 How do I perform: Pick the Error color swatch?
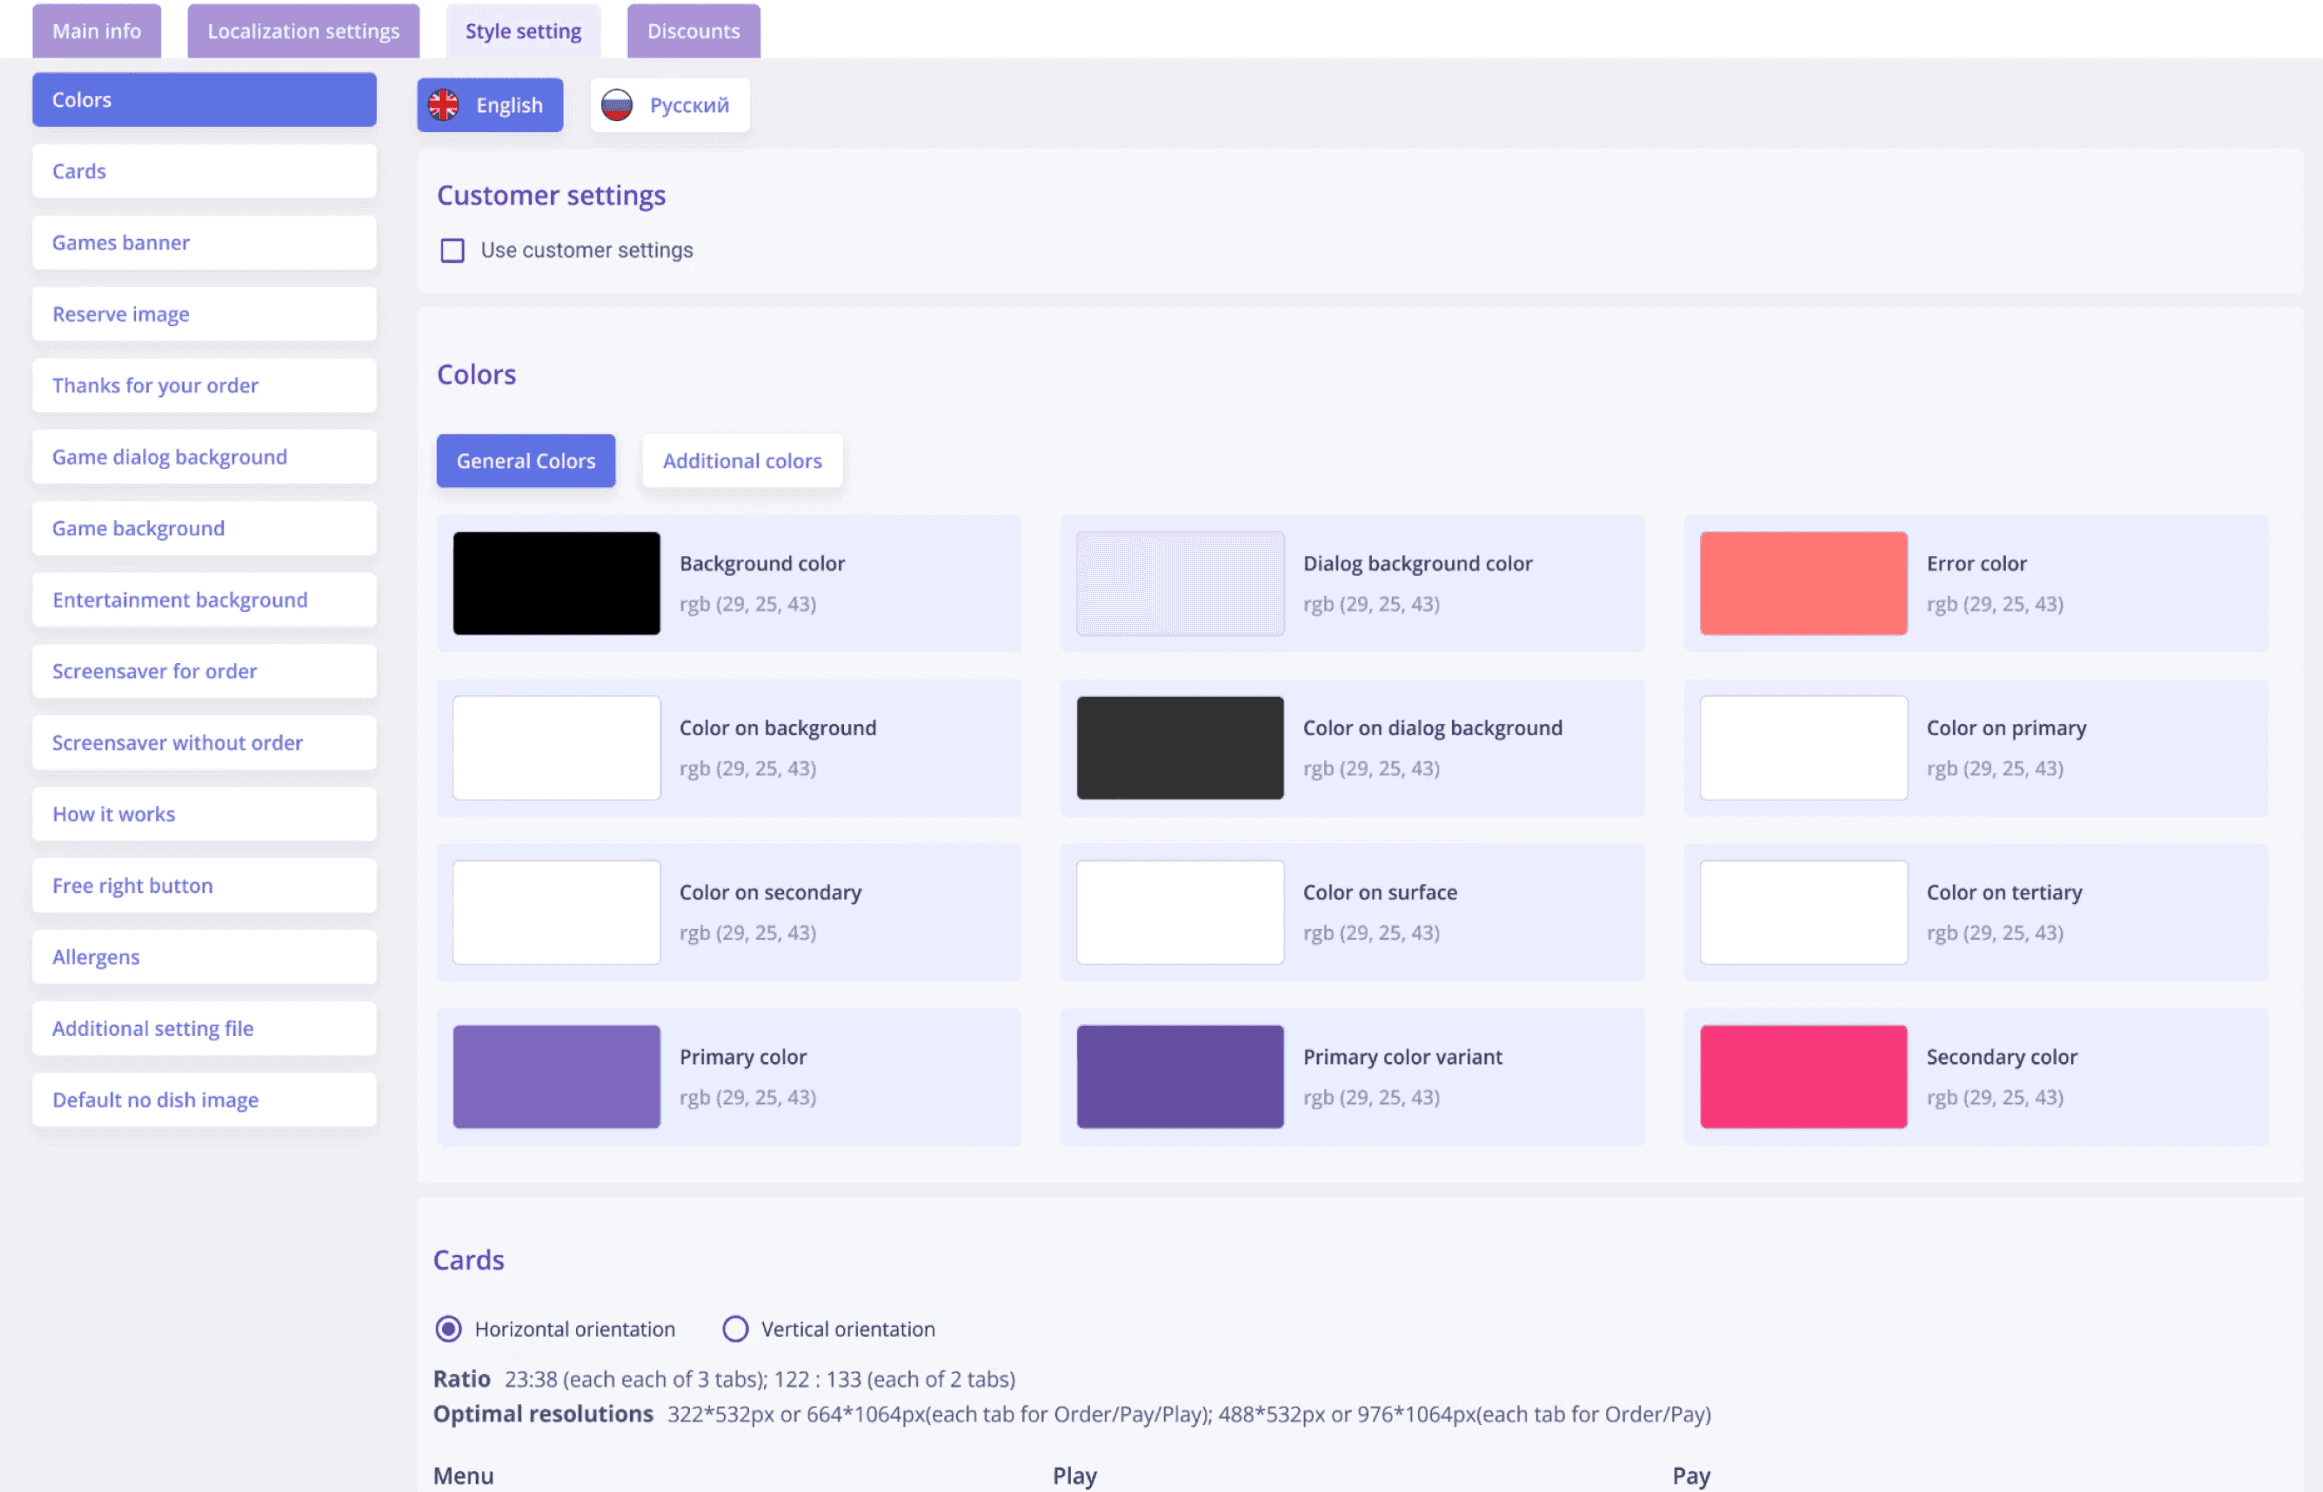tap(1803, 583)
